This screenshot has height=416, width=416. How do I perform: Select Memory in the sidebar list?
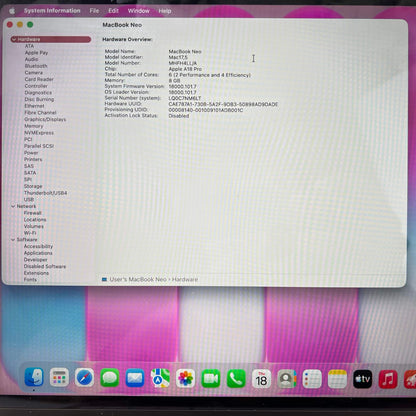[x=34, y=126]
